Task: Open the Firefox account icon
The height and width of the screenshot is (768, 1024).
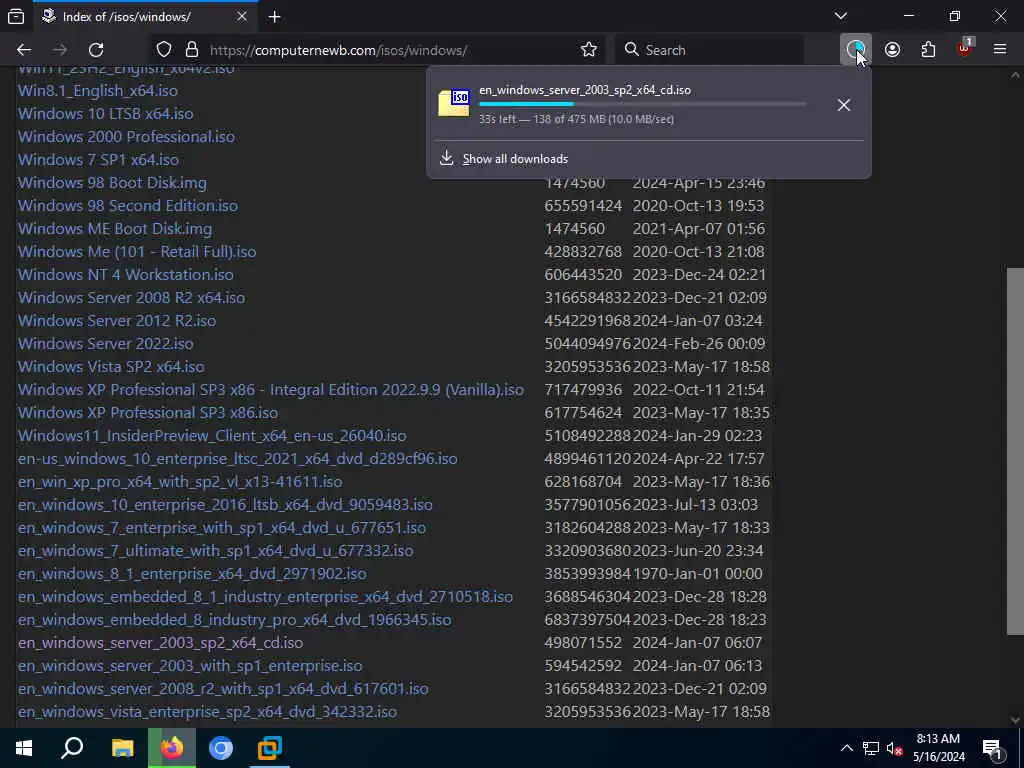Action: [892, 50]
